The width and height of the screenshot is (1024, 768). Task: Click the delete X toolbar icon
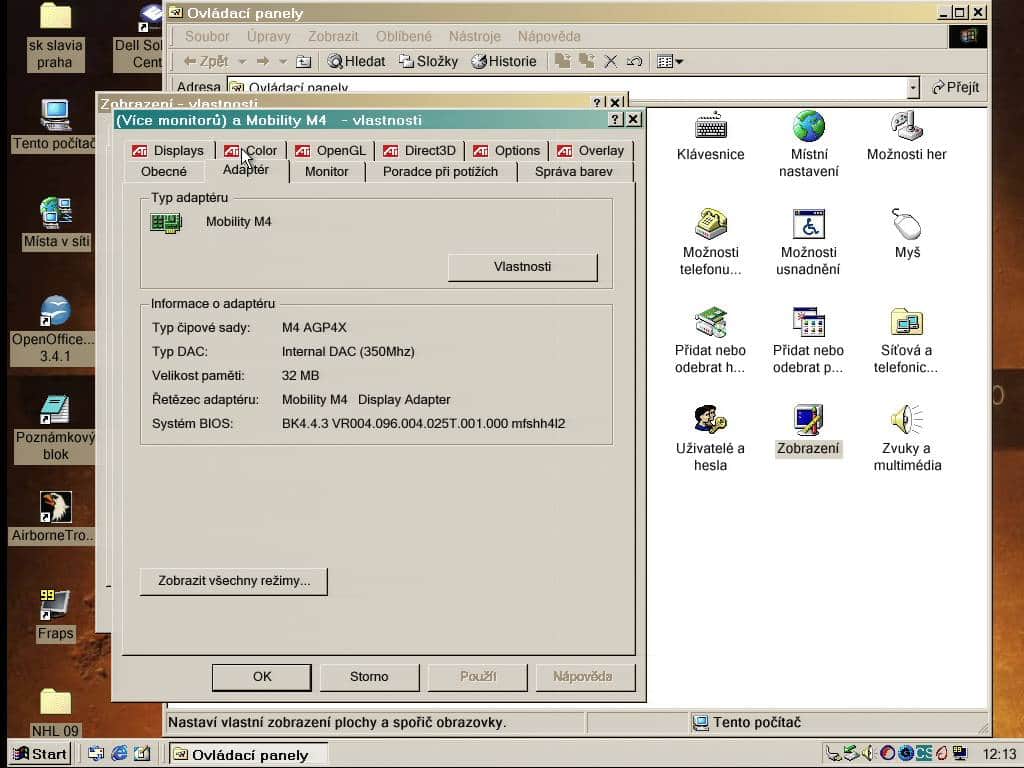(x=611, y=61)
